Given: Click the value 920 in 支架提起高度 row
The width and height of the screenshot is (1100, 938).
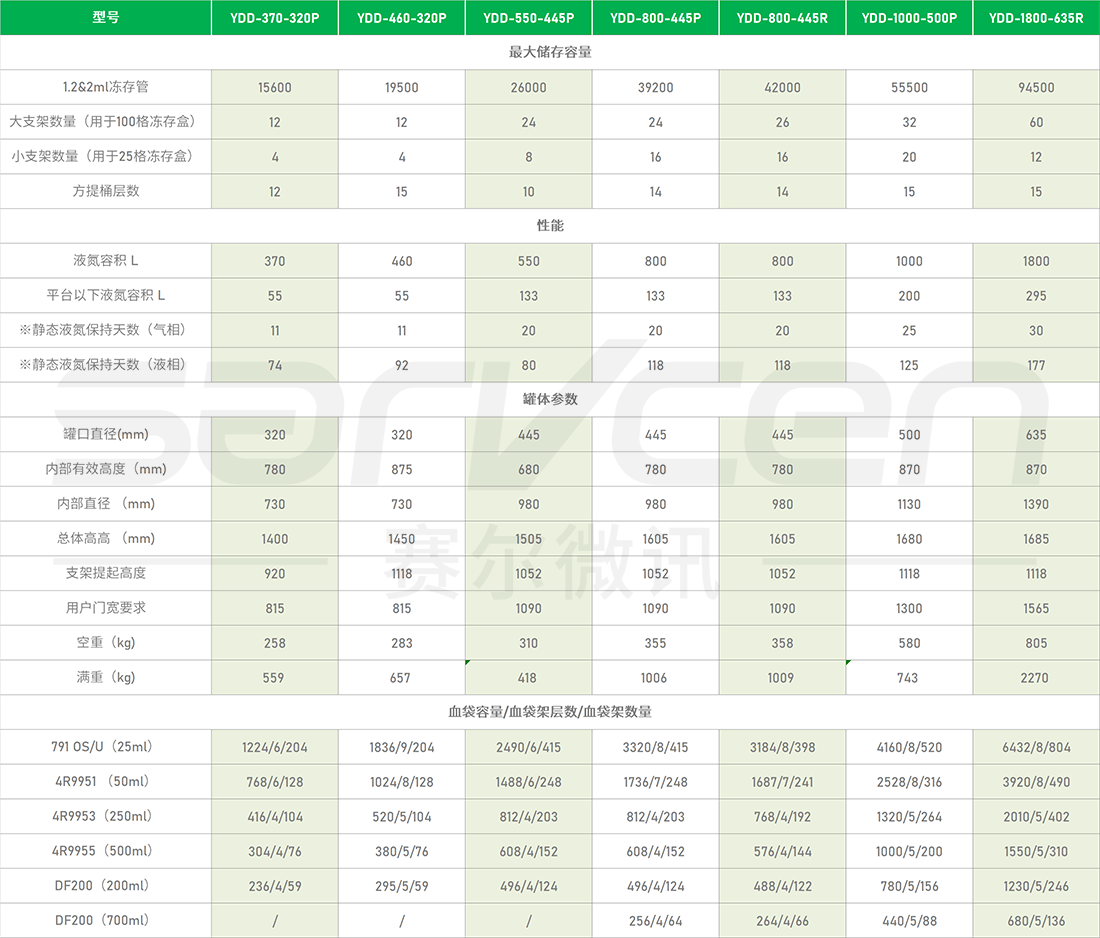Looking at the screenshot, I should pos(274,574).
